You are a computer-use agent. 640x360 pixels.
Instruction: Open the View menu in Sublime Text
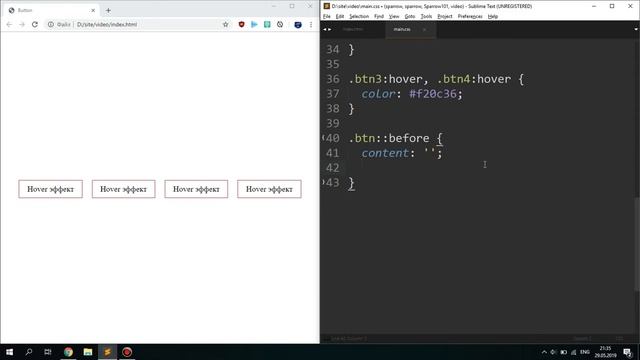[x=394, y=16]
